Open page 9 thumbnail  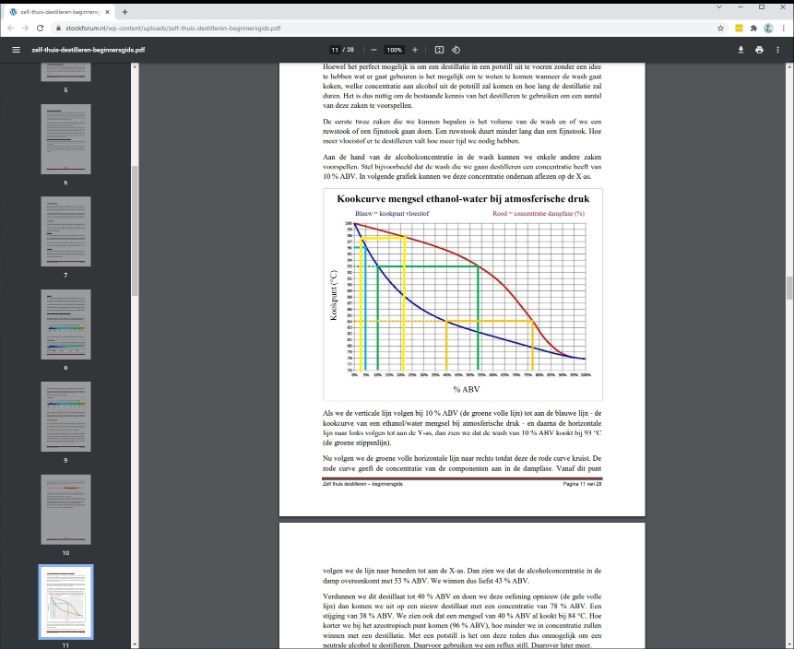click(x=66, y=417)
